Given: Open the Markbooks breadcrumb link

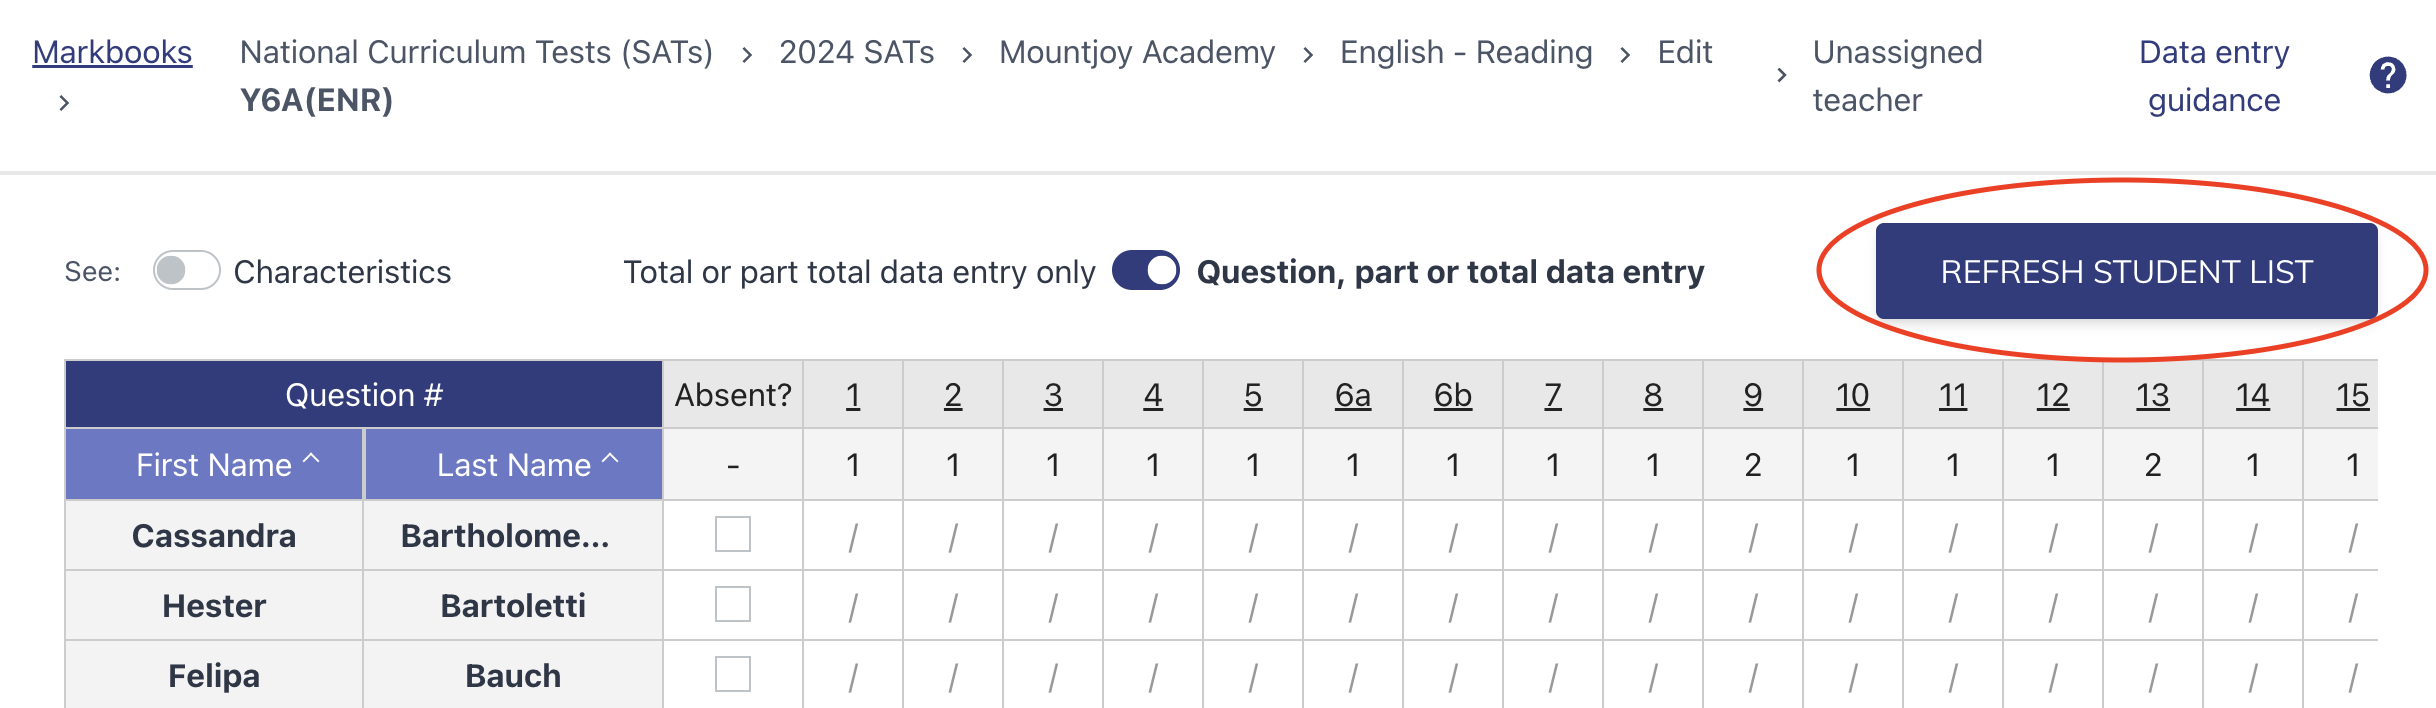Looking at the screenshot, I should [112, 52].
